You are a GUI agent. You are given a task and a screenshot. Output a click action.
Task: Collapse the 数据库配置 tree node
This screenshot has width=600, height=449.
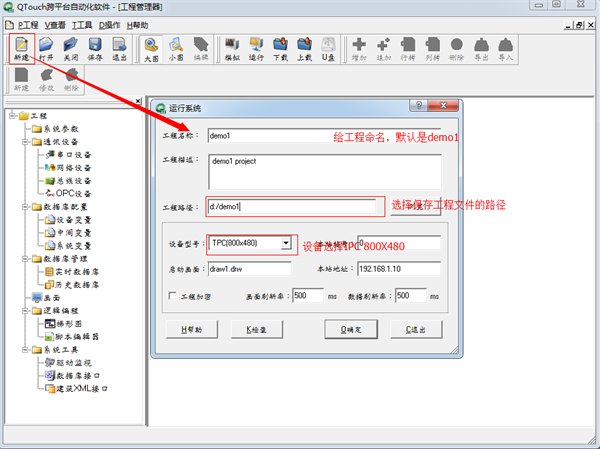tap(24, 206)
